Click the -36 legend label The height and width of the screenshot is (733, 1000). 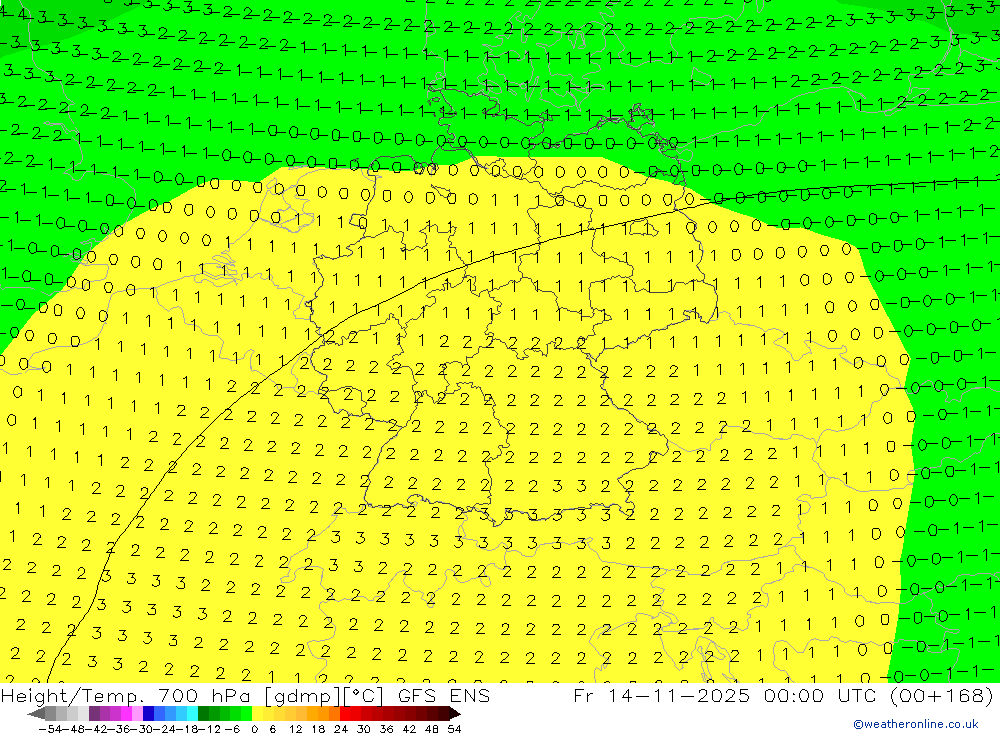point(119,729)
